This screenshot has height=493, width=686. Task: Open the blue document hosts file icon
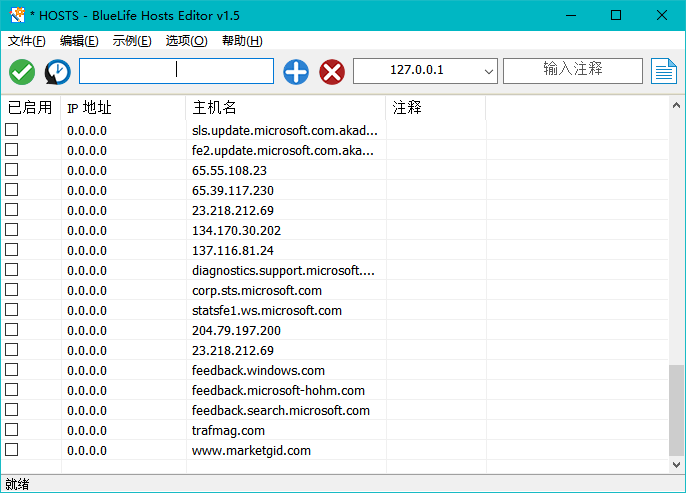[x=664, y=71]
